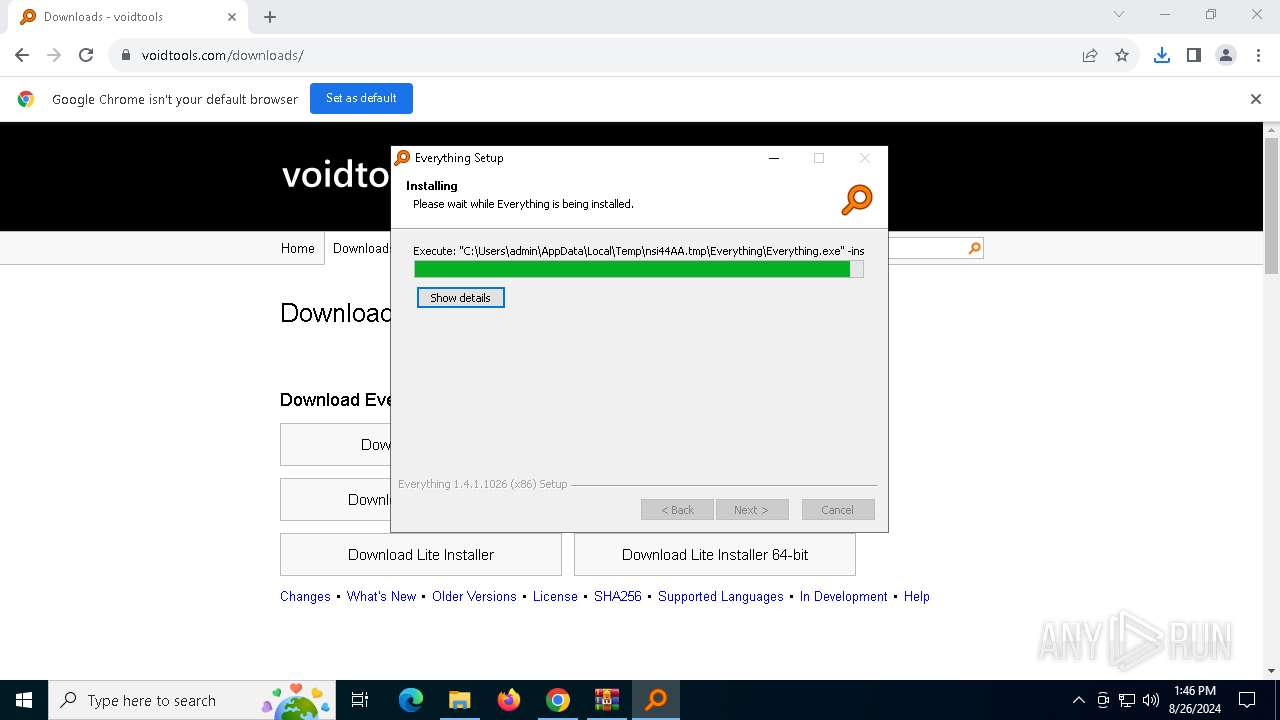
Task: Click the installation progress bar
Action: [639, 269]
